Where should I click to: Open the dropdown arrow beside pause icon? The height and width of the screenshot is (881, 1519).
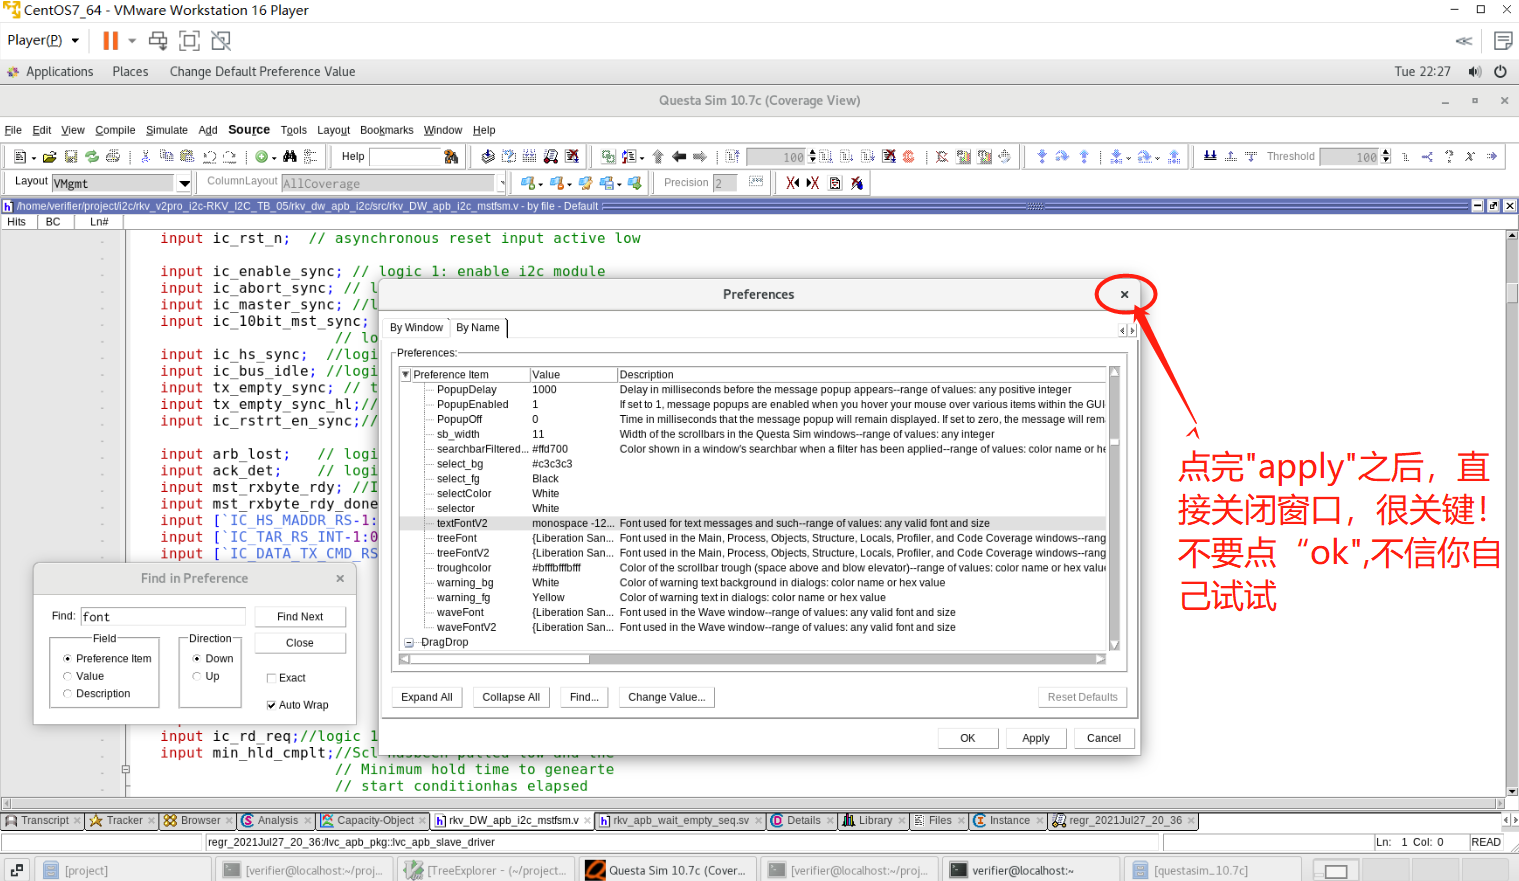coord(132,41)
